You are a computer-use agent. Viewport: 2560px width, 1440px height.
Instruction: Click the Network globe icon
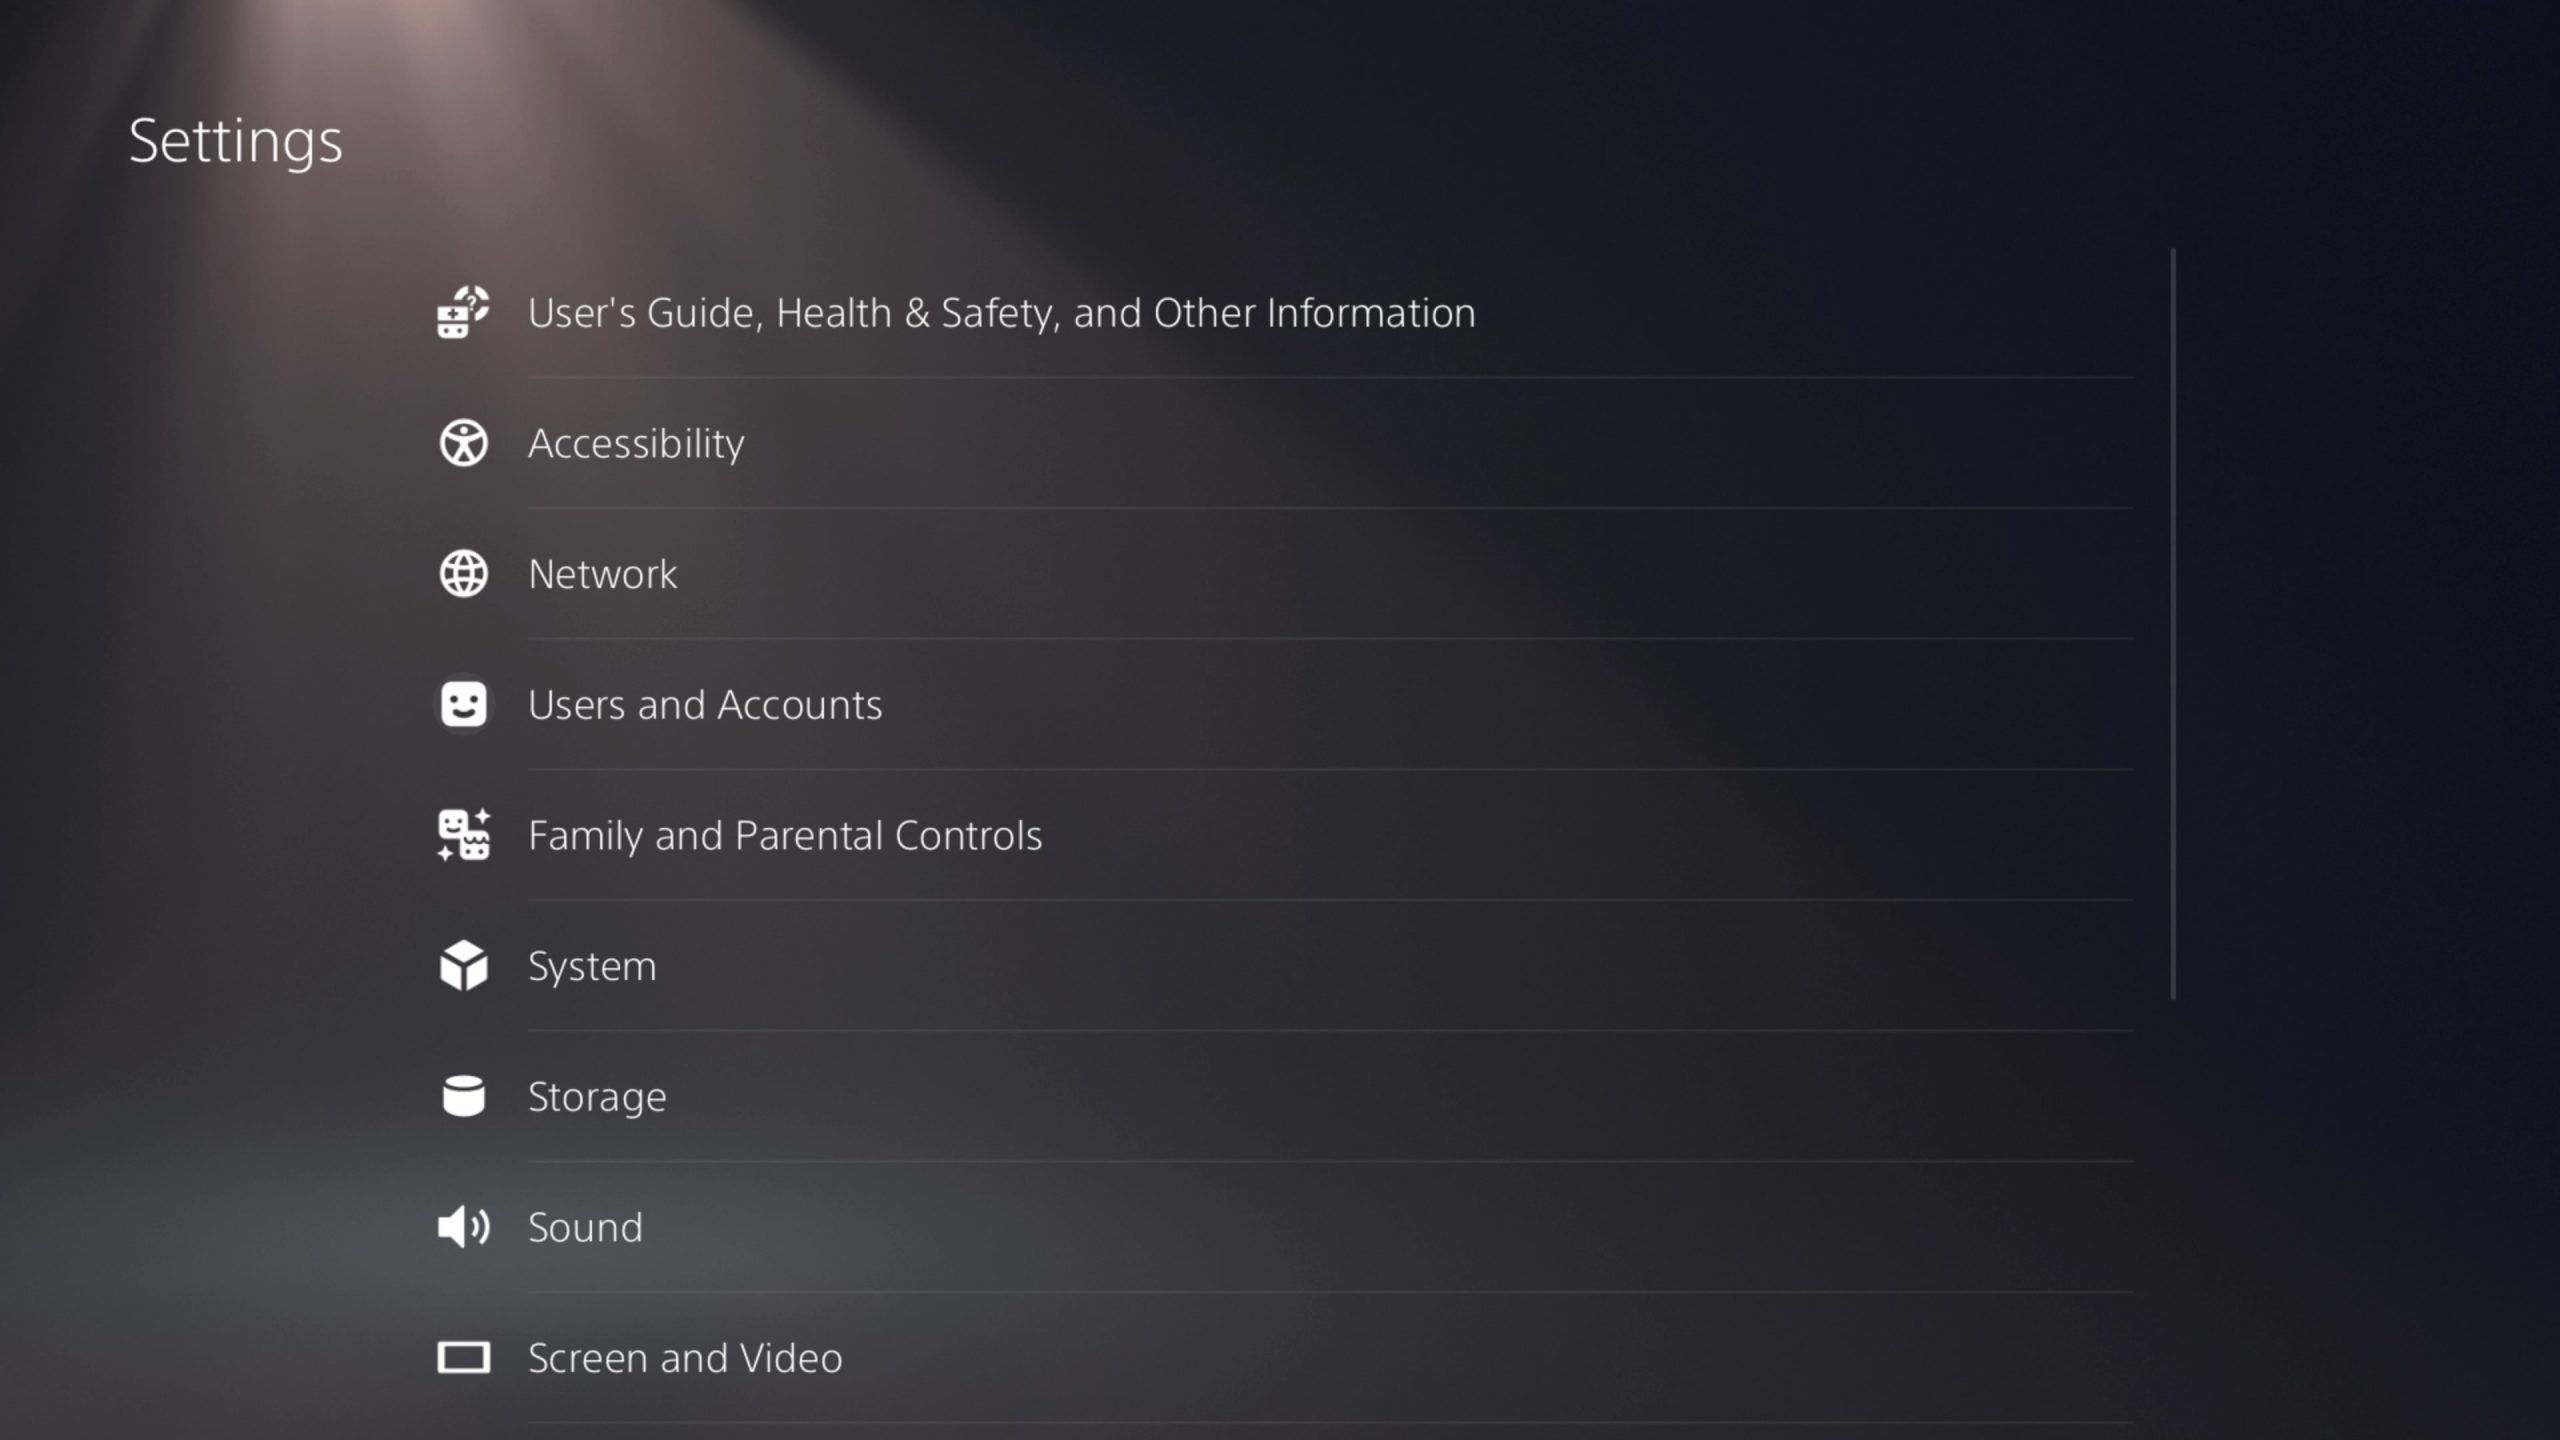[x=463, y=574]
